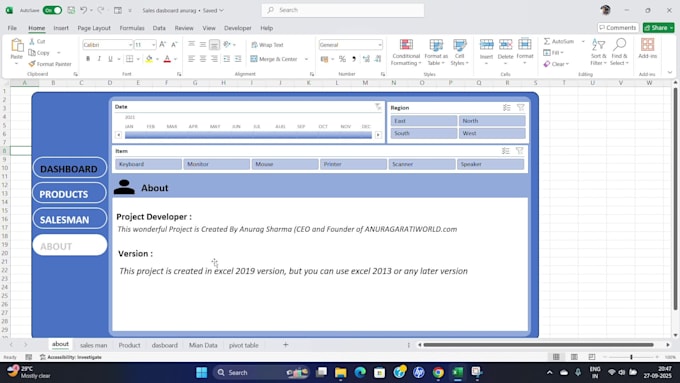Click Merge & Center
The image size is (680, 383).
(x=275, y=59)
